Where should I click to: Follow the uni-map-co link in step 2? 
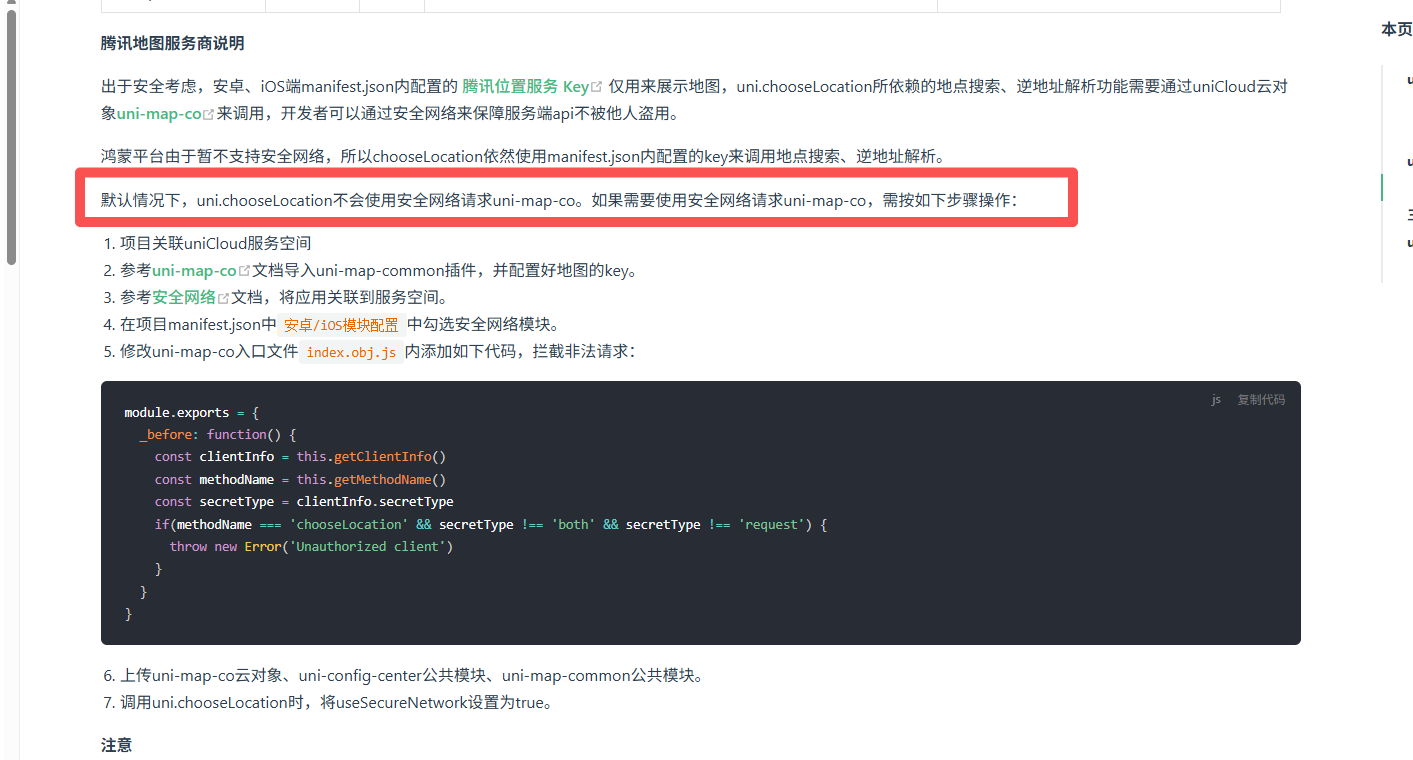pyautogui.click(x=194, y=270)
